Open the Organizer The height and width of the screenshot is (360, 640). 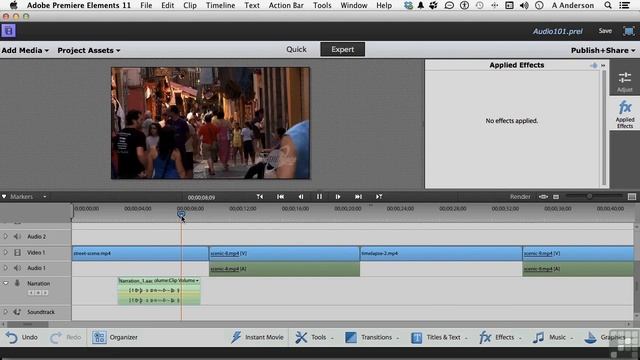coord(115,337)
